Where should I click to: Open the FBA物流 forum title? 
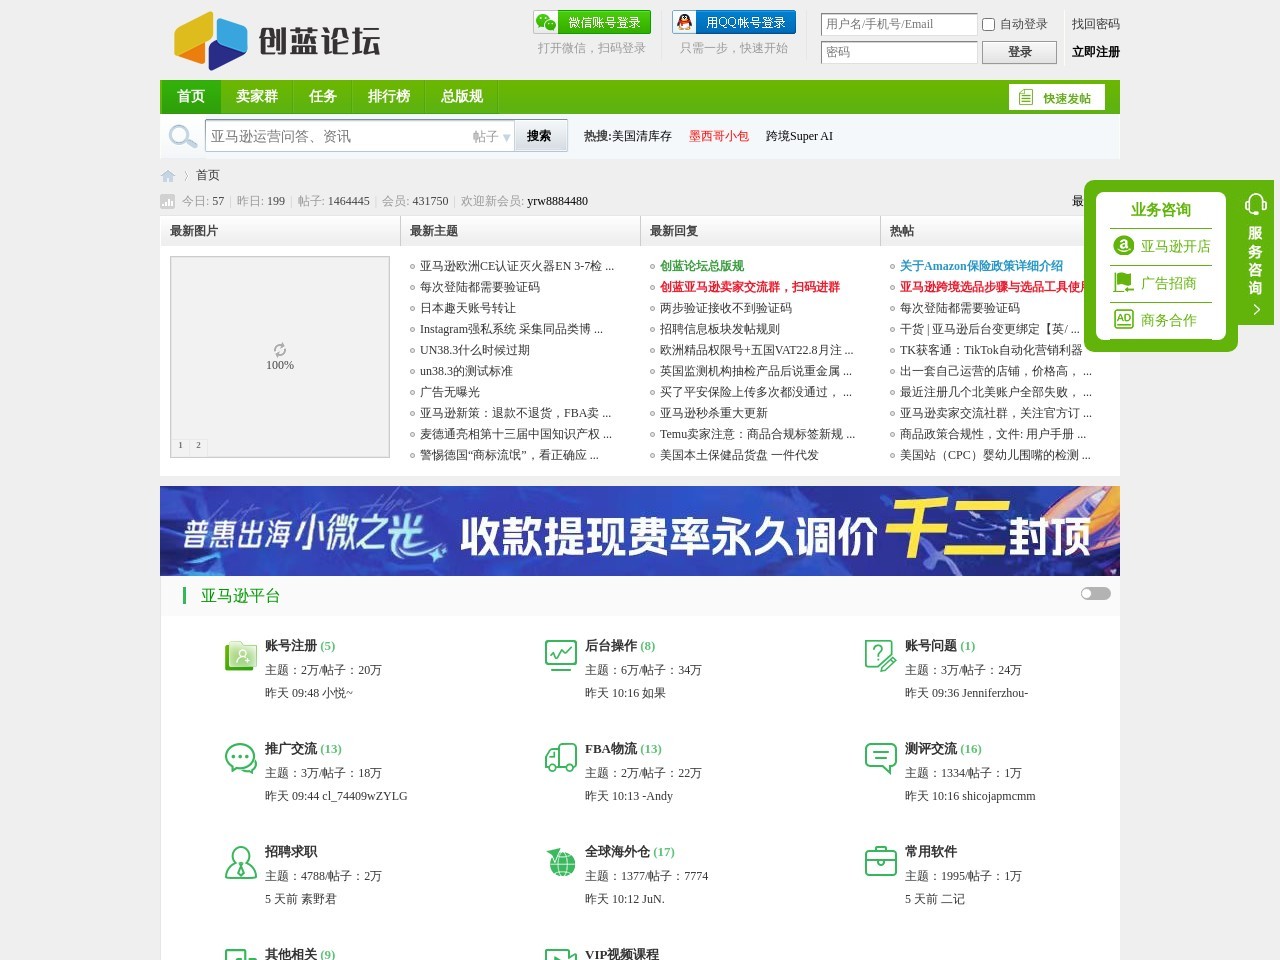(x=611, y=749)
